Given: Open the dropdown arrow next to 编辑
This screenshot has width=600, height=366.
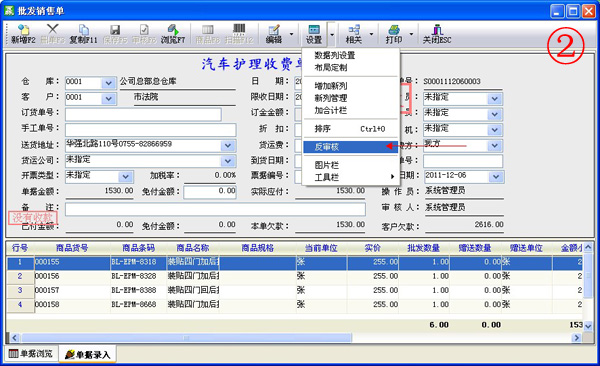Looking at the screenshot, I should click(292, 34).
